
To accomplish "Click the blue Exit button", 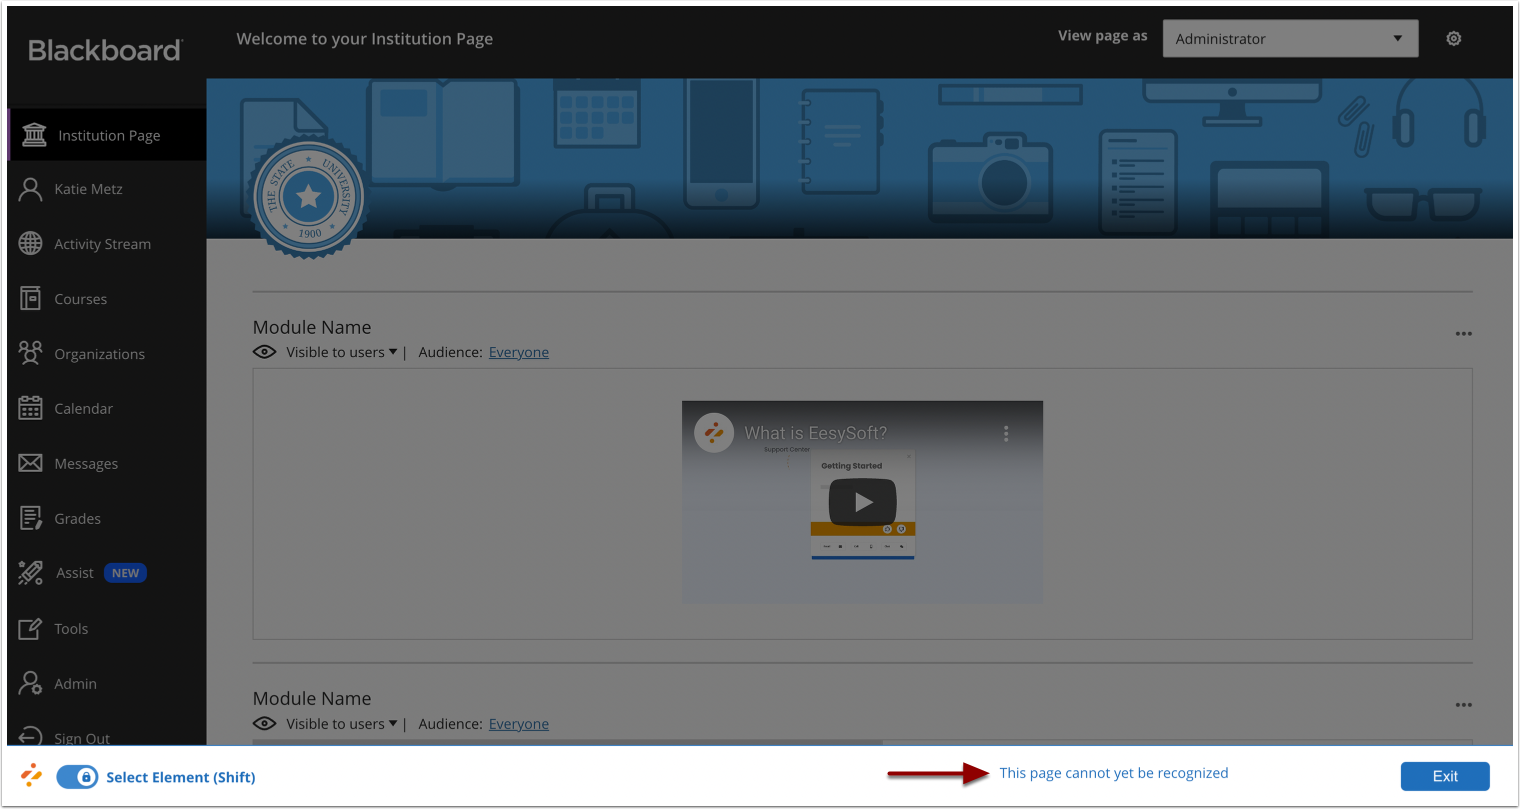I will coord(1444,776).
